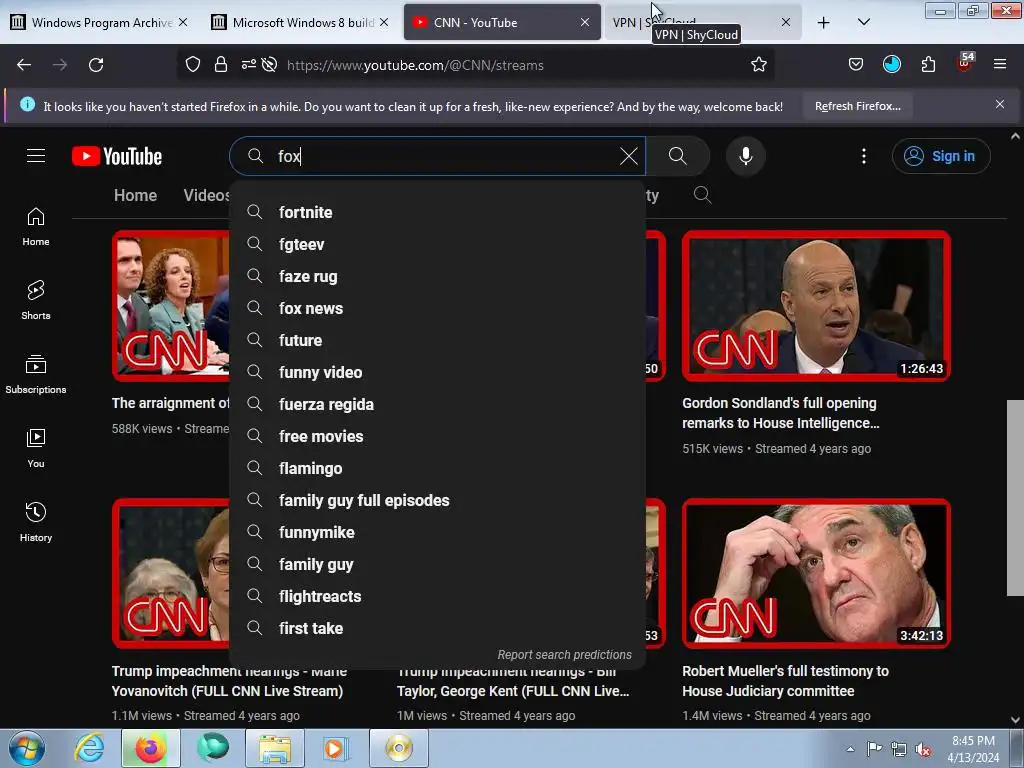Choose the funny video suggestion
The width and height of the screenshot is (1024, 768).
(438, 372)
